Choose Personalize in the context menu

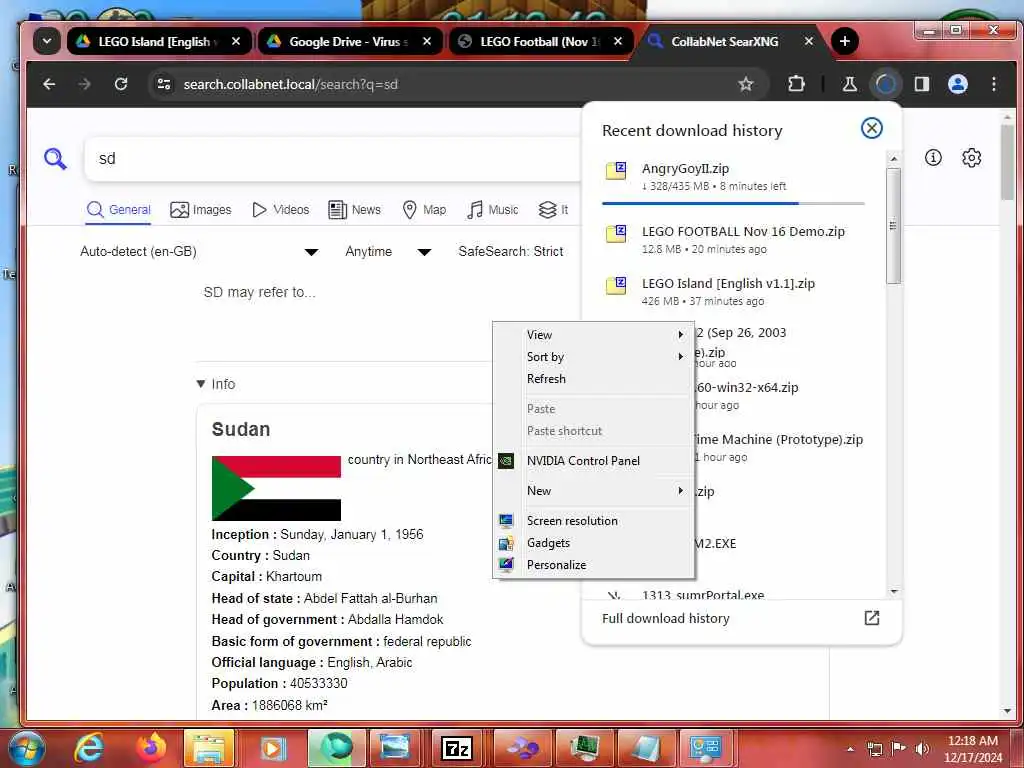[594, 565]
